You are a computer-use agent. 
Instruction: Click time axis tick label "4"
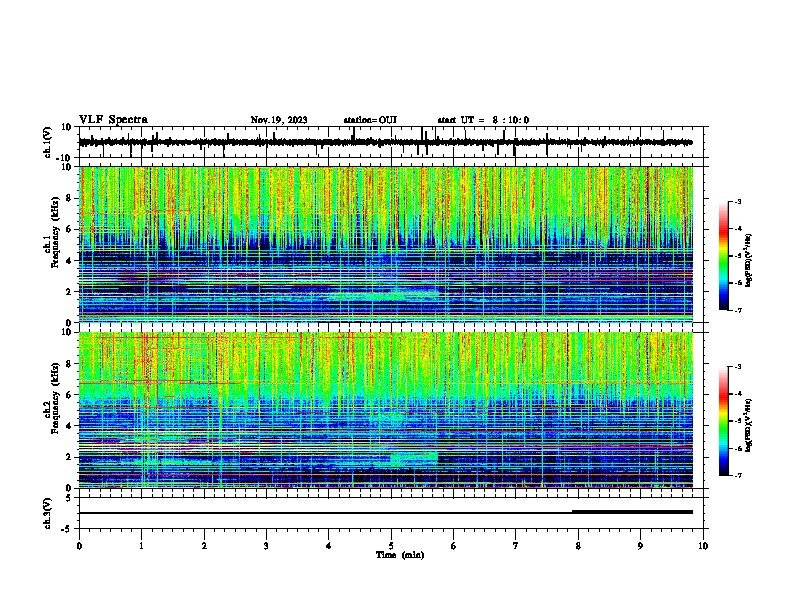[x=329, y=546]
